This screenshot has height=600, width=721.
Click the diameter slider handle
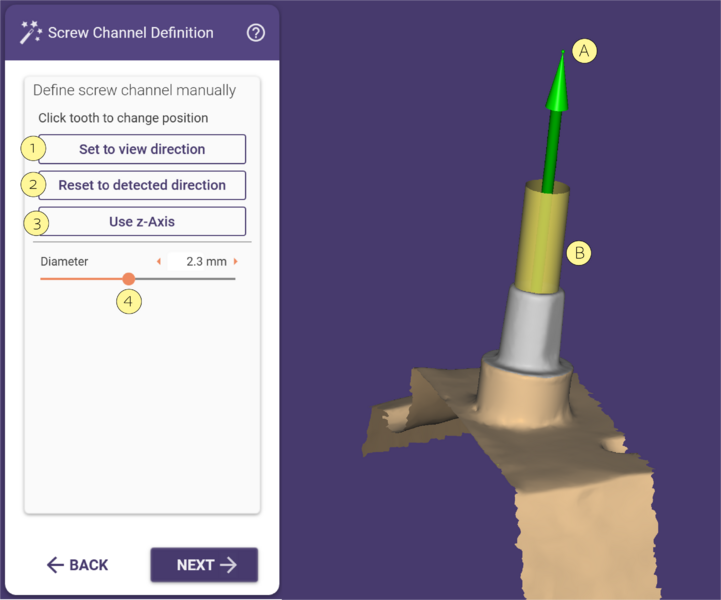(129, 279)
